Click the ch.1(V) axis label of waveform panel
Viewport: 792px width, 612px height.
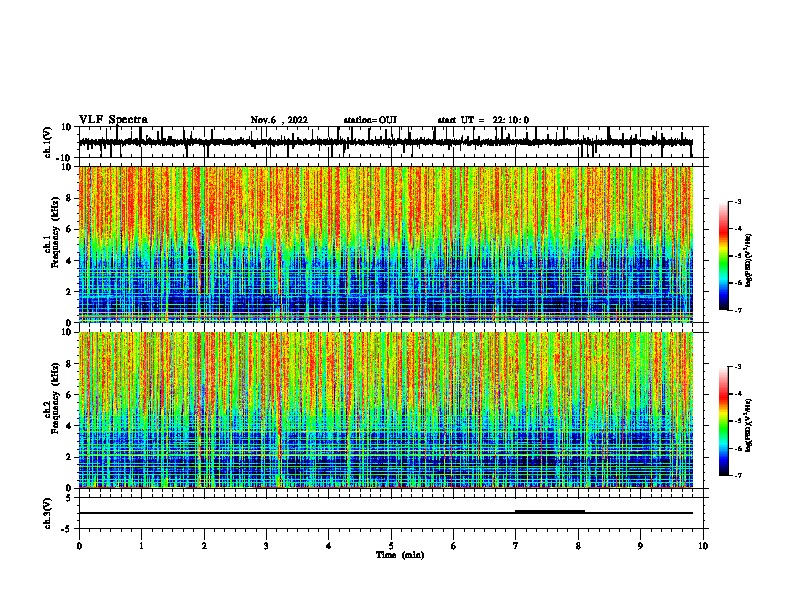(48, 142)
